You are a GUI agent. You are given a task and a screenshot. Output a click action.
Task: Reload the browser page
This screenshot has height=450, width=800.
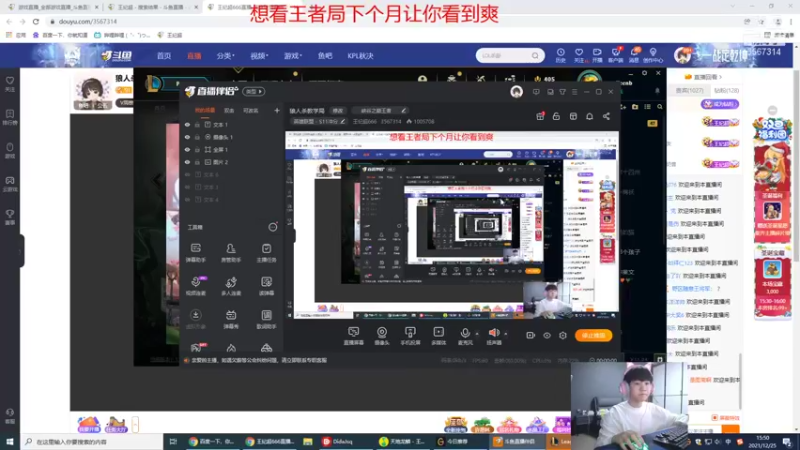(x=36, y=21)
